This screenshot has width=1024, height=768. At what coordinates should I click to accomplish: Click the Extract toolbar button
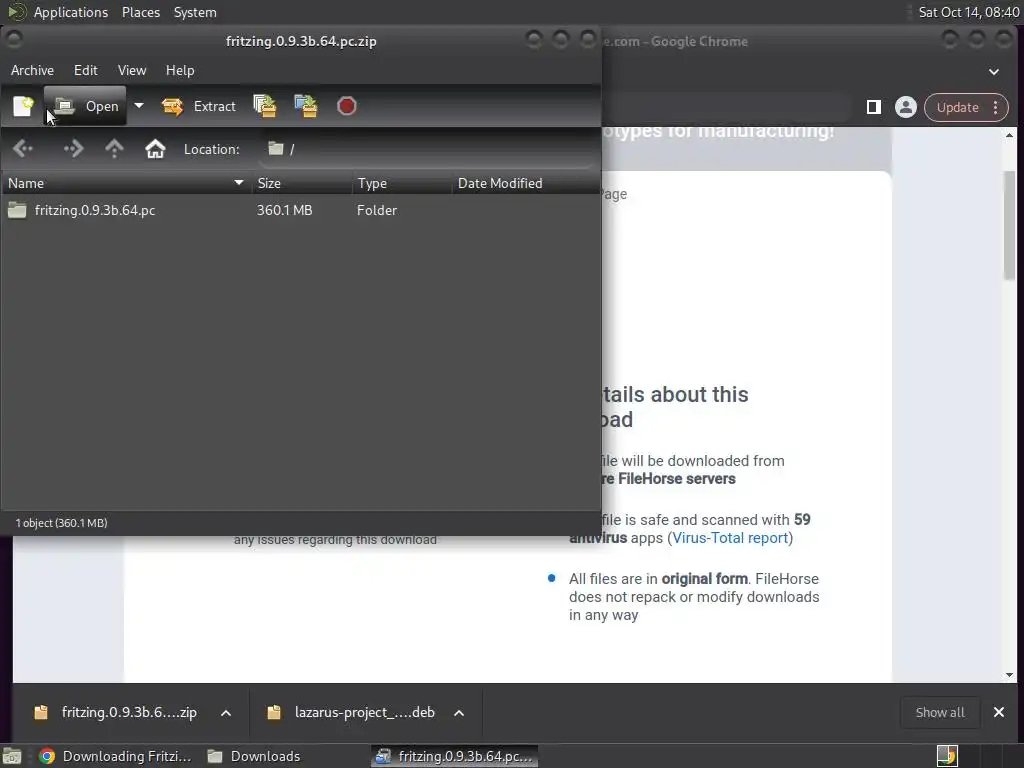199,106
